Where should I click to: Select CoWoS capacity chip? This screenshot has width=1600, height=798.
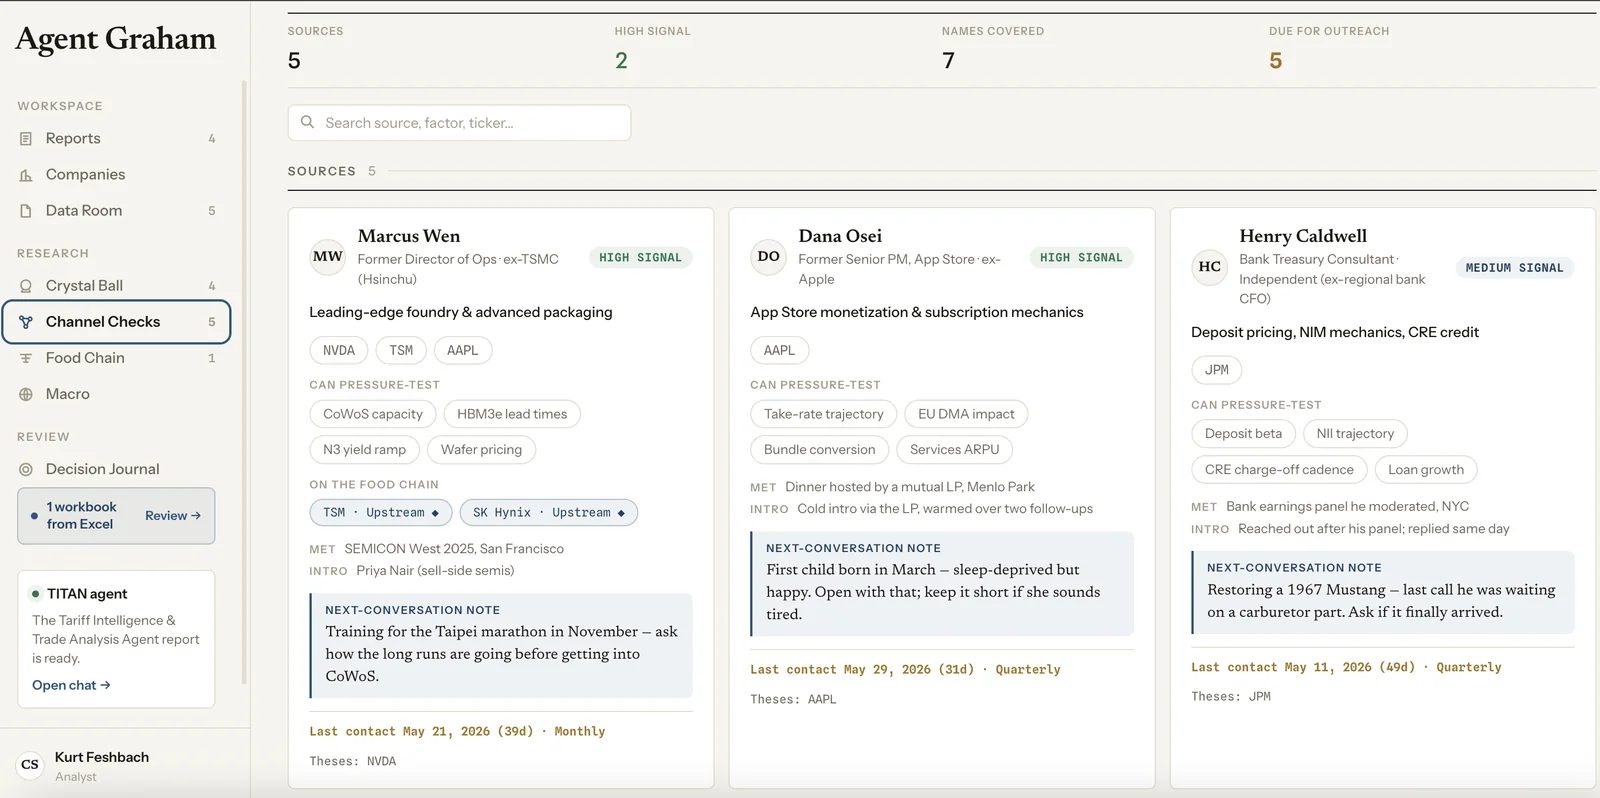coord(373,414)
